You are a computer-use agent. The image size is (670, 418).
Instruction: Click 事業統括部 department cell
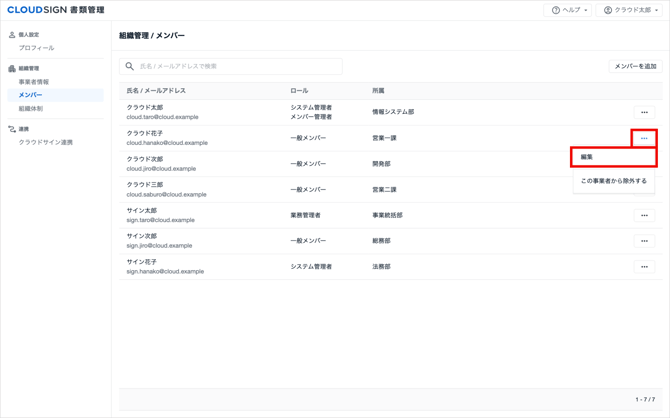[387, 215]
